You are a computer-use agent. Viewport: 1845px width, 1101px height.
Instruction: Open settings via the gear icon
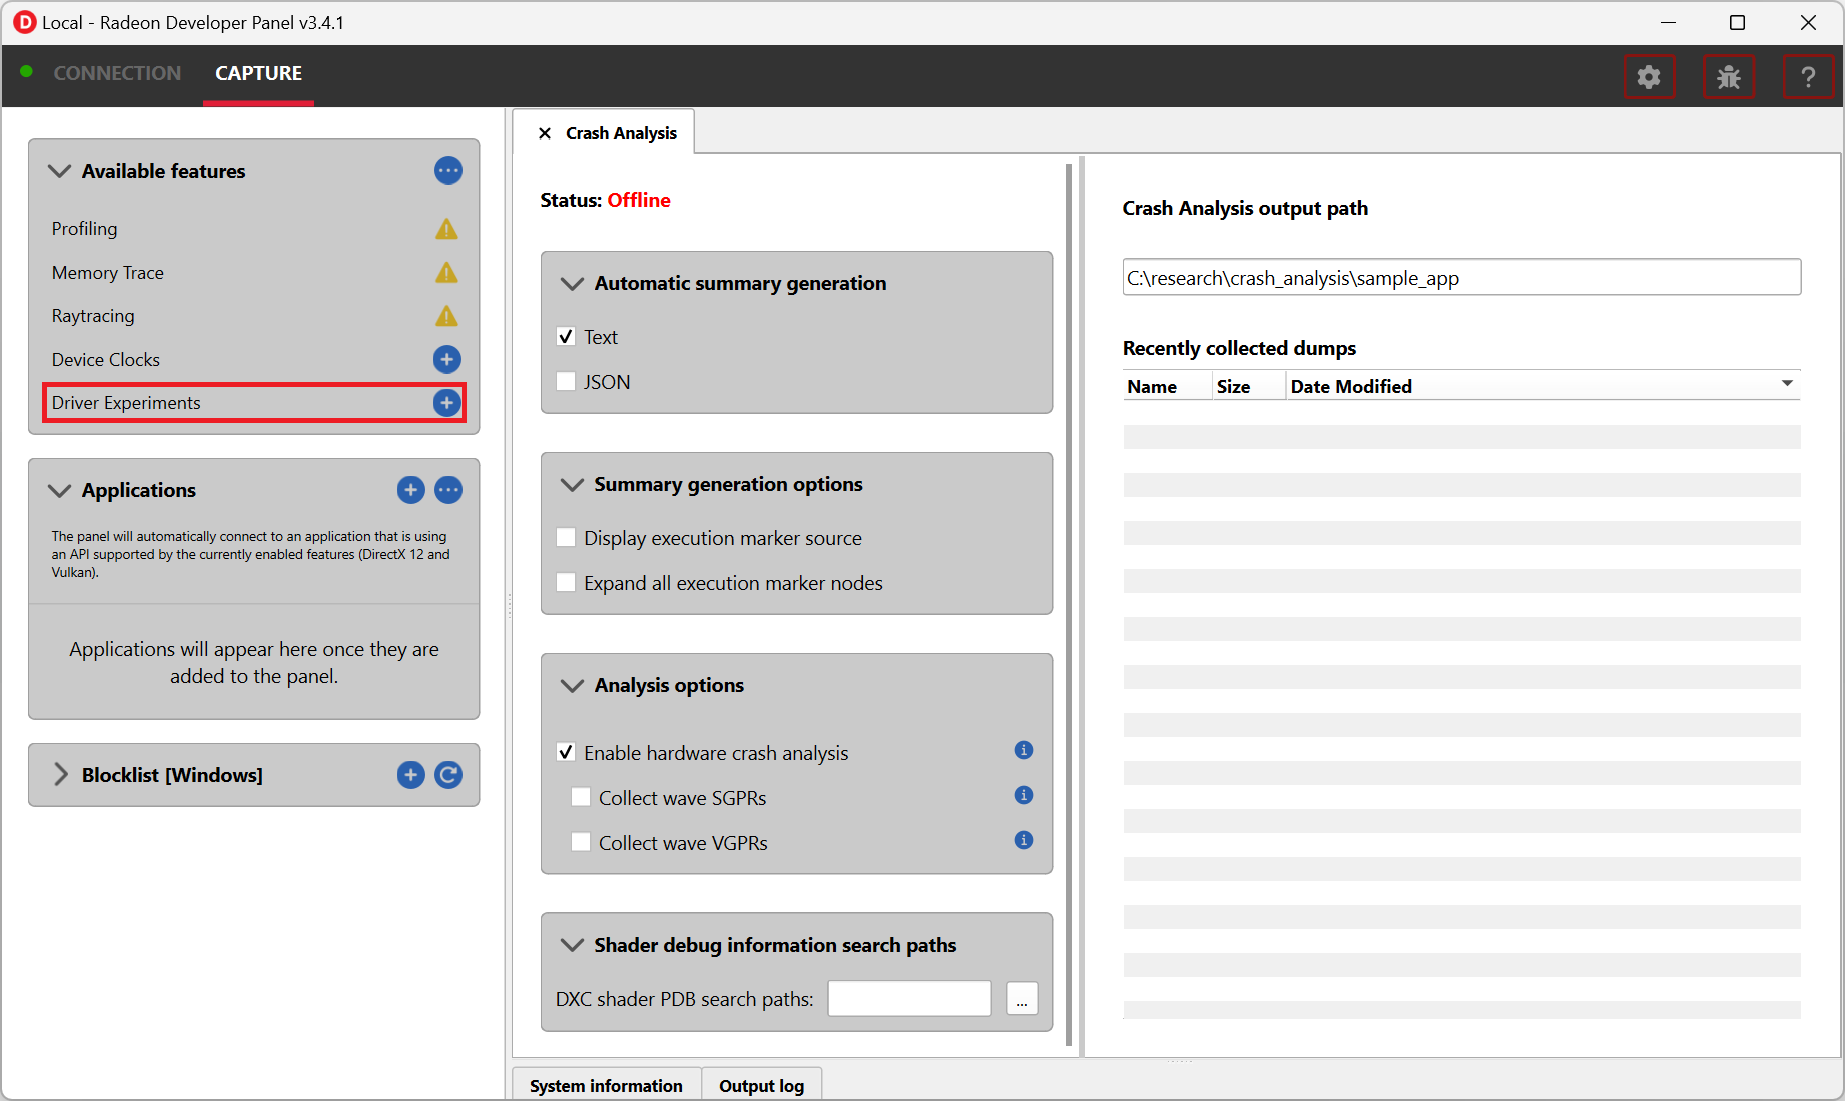1648,77
